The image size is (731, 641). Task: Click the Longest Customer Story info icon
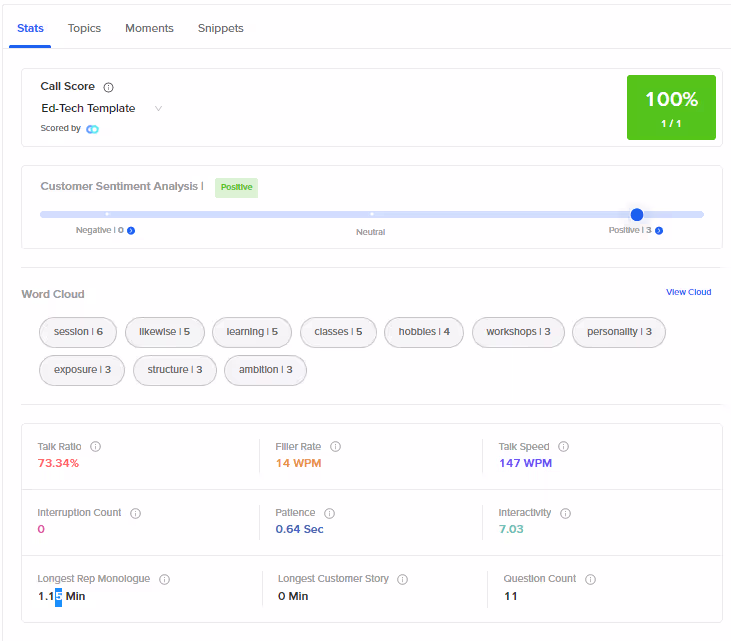402,579
